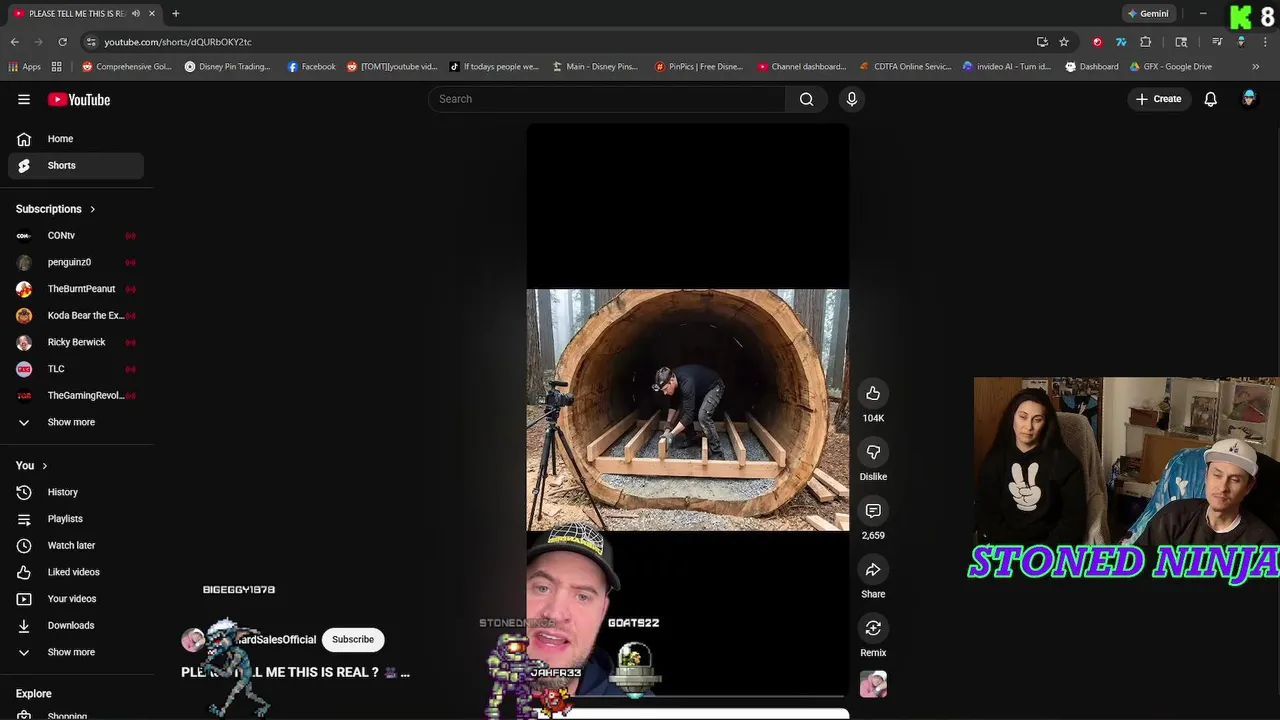Open the Channel dashboard bookmark

click(802, 67)
